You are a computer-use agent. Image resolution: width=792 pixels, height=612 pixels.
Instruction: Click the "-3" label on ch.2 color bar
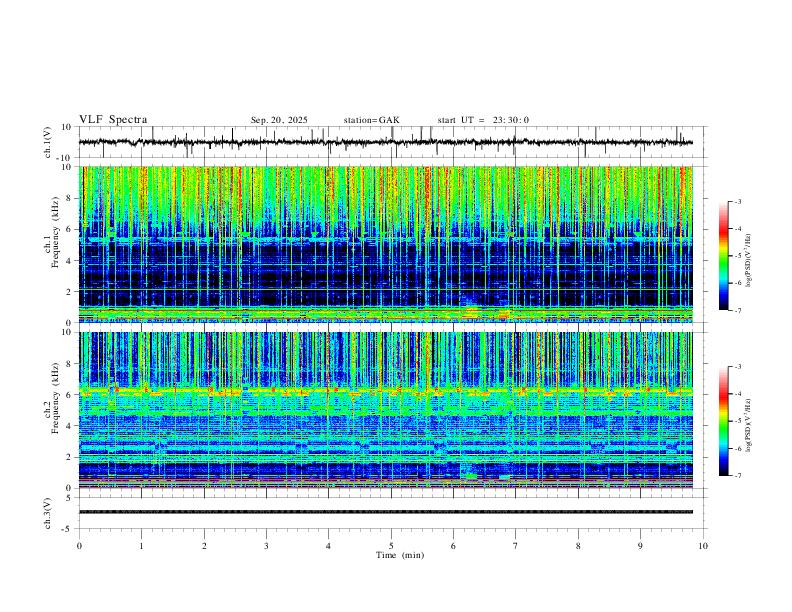click(x=738, y=367)
